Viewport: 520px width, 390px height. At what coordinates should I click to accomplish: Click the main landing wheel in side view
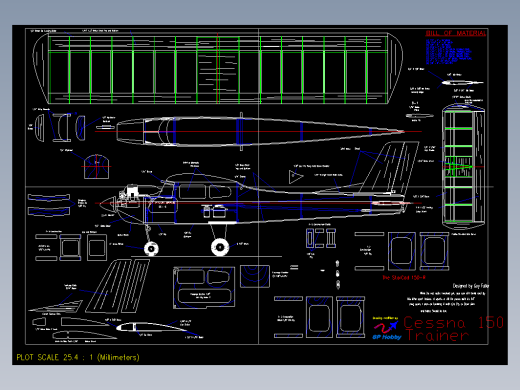[x=220, y=247]
